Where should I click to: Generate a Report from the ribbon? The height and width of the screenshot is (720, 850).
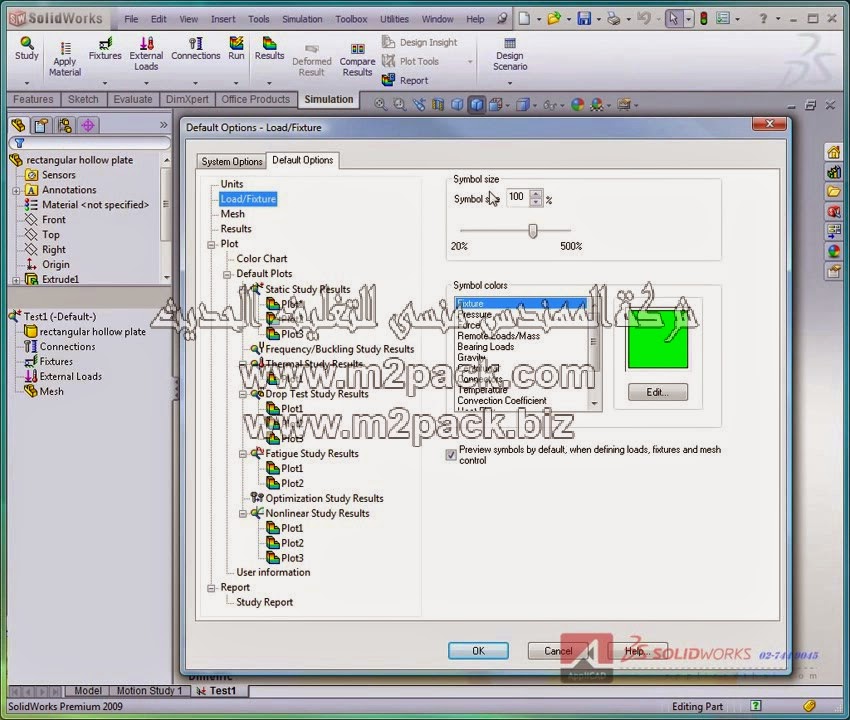[405, 80]
